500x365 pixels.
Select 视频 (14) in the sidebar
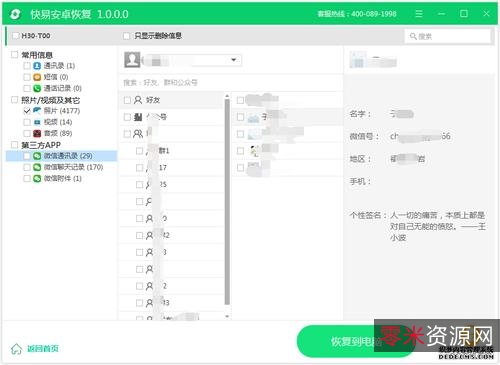[x=58, y=122]
